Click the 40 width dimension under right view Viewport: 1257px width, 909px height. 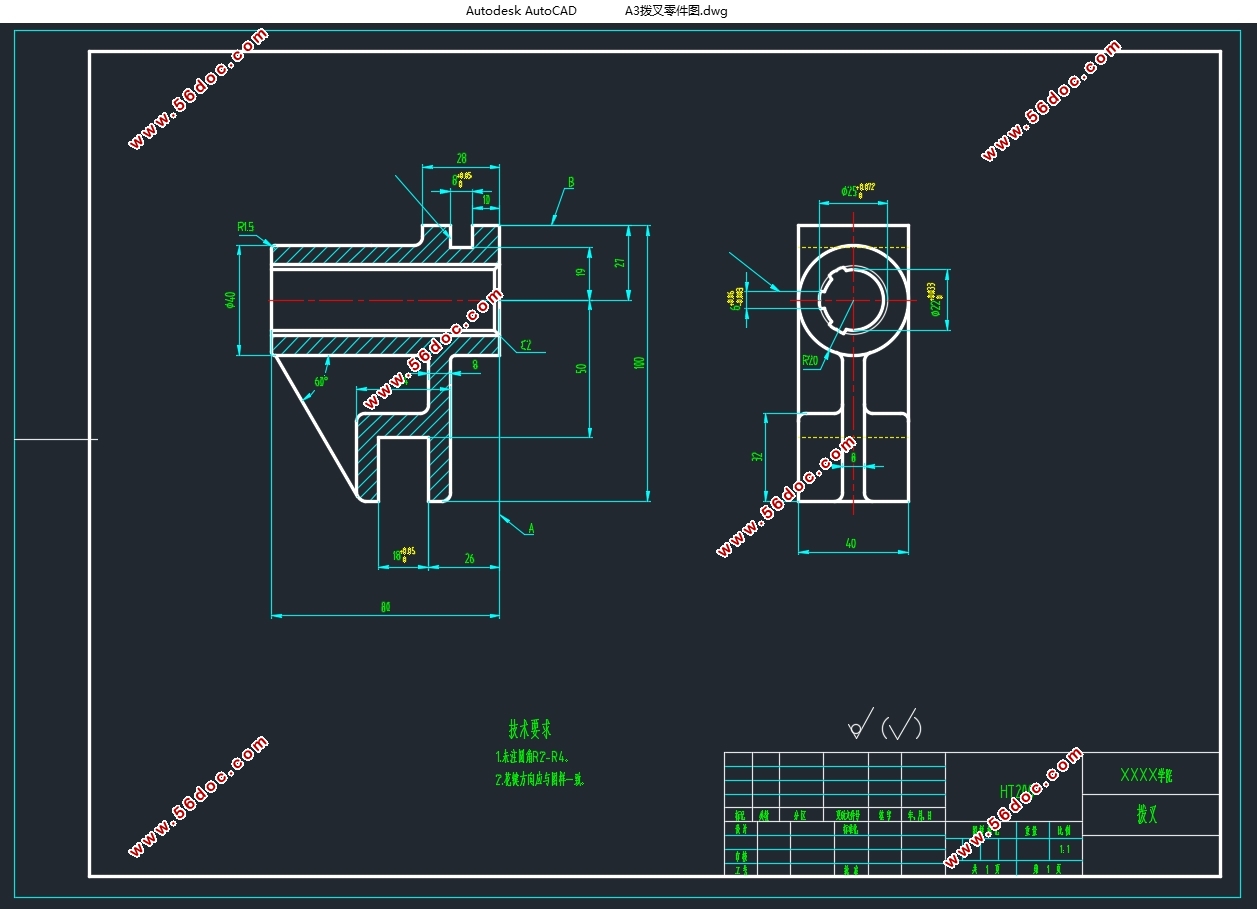click(851, 544)
